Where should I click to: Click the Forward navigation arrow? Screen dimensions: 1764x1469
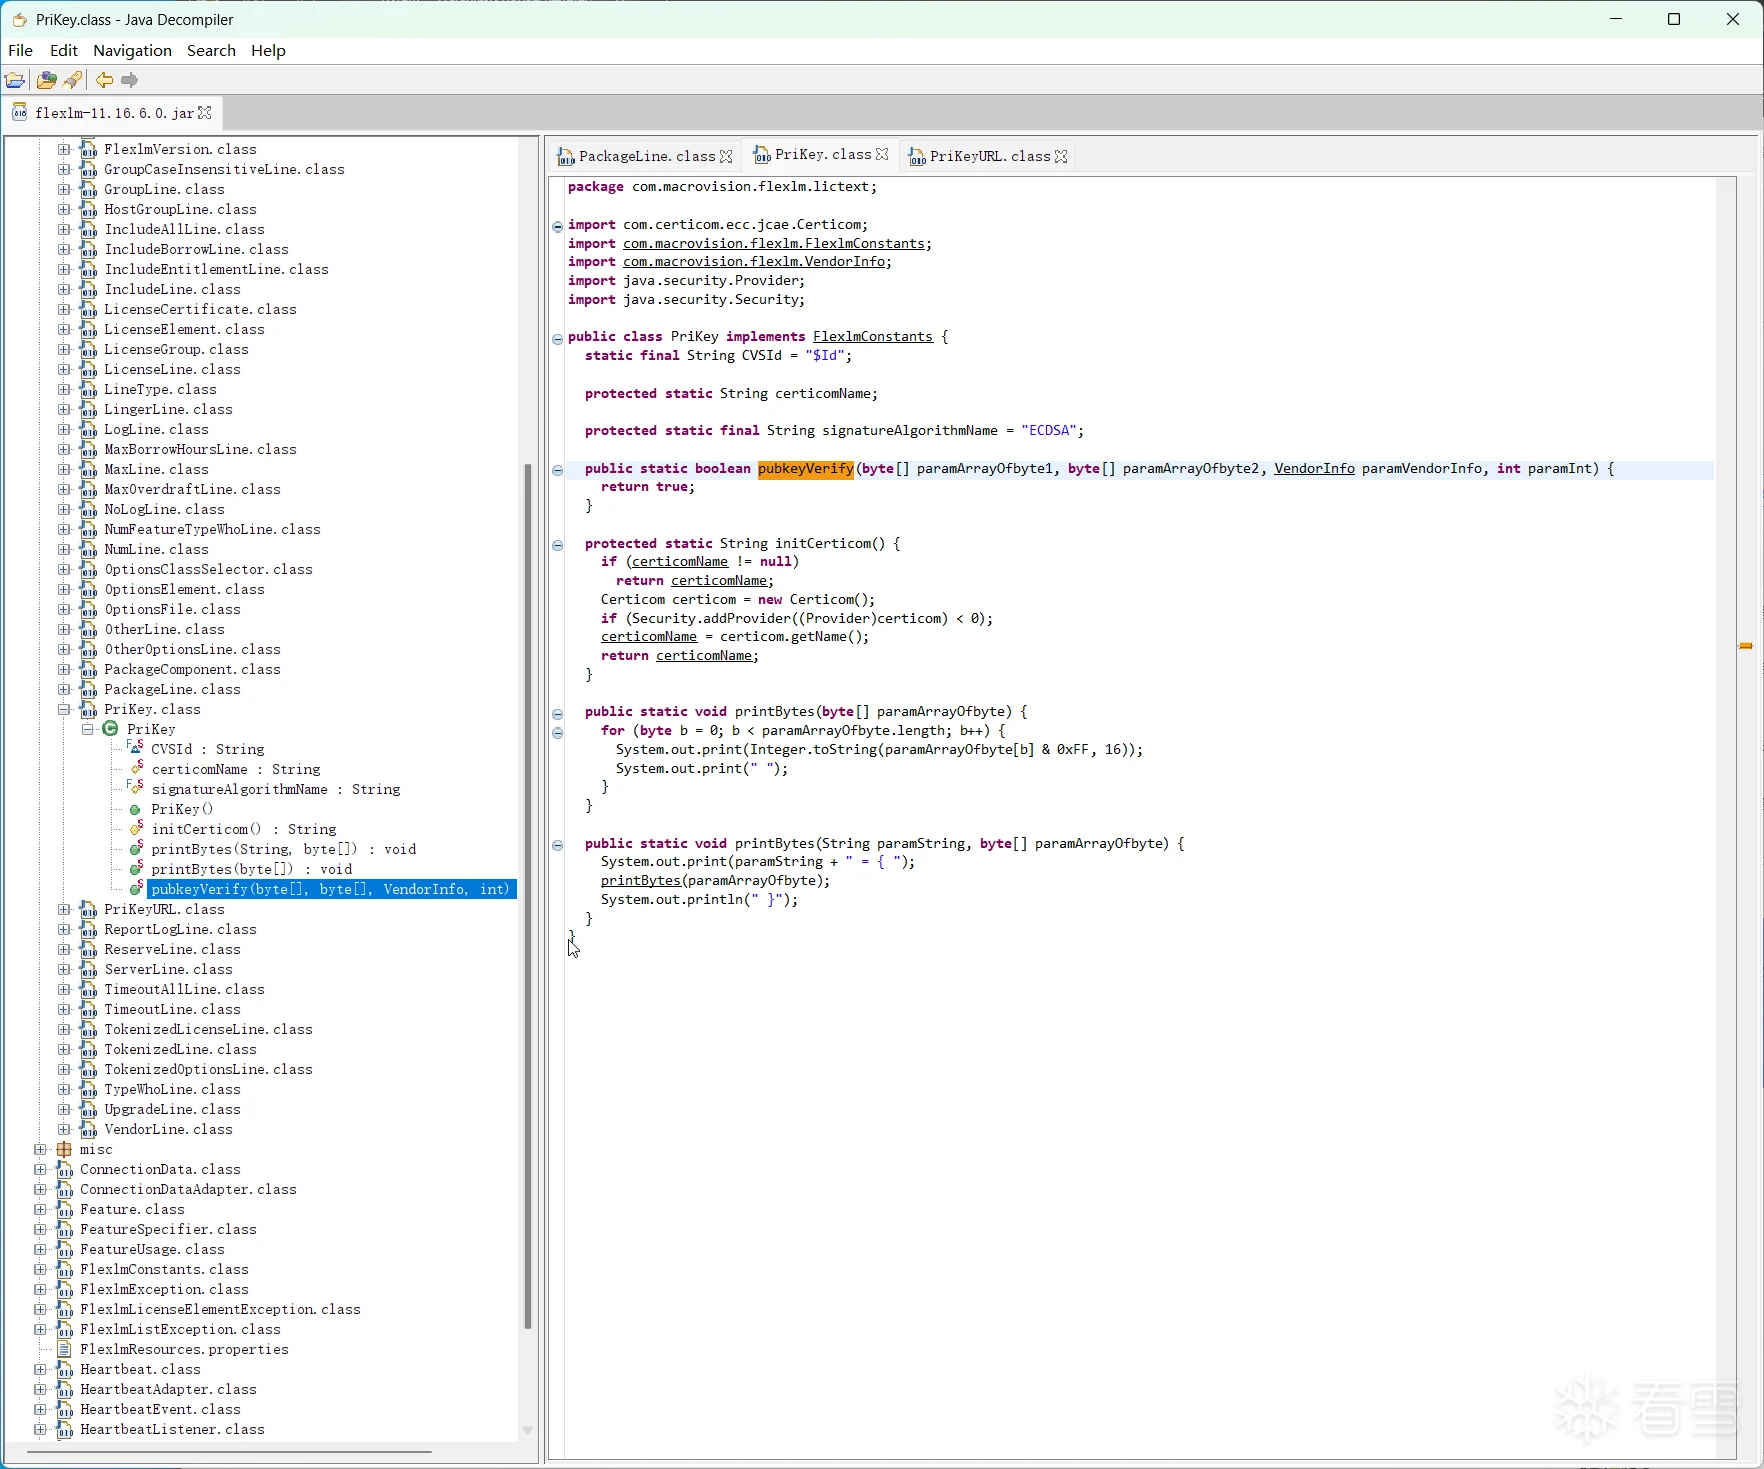pyautogui.click(x=130, y=80)
